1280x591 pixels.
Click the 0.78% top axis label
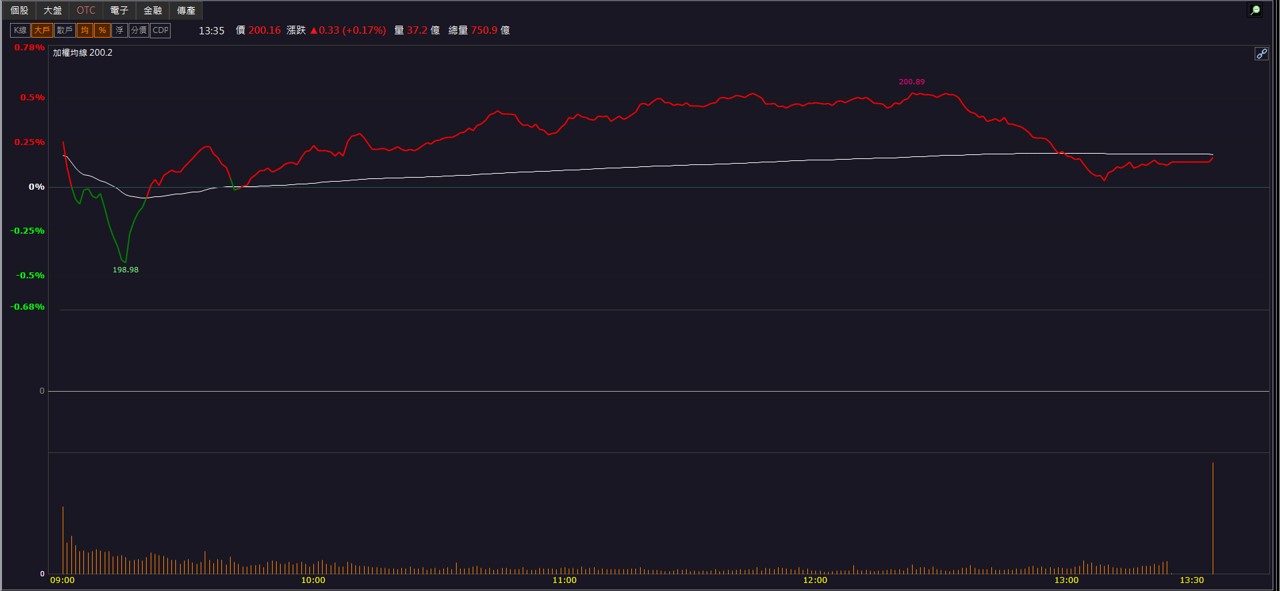coord(29,47)
